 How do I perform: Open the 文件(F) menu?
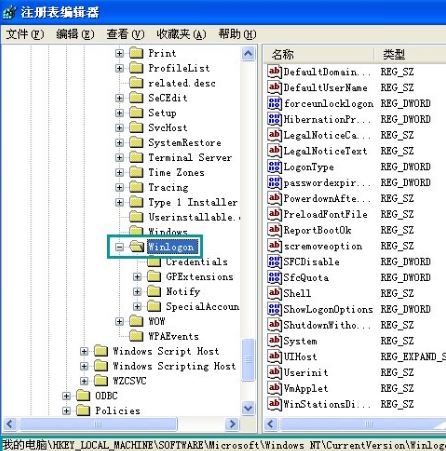25,34
